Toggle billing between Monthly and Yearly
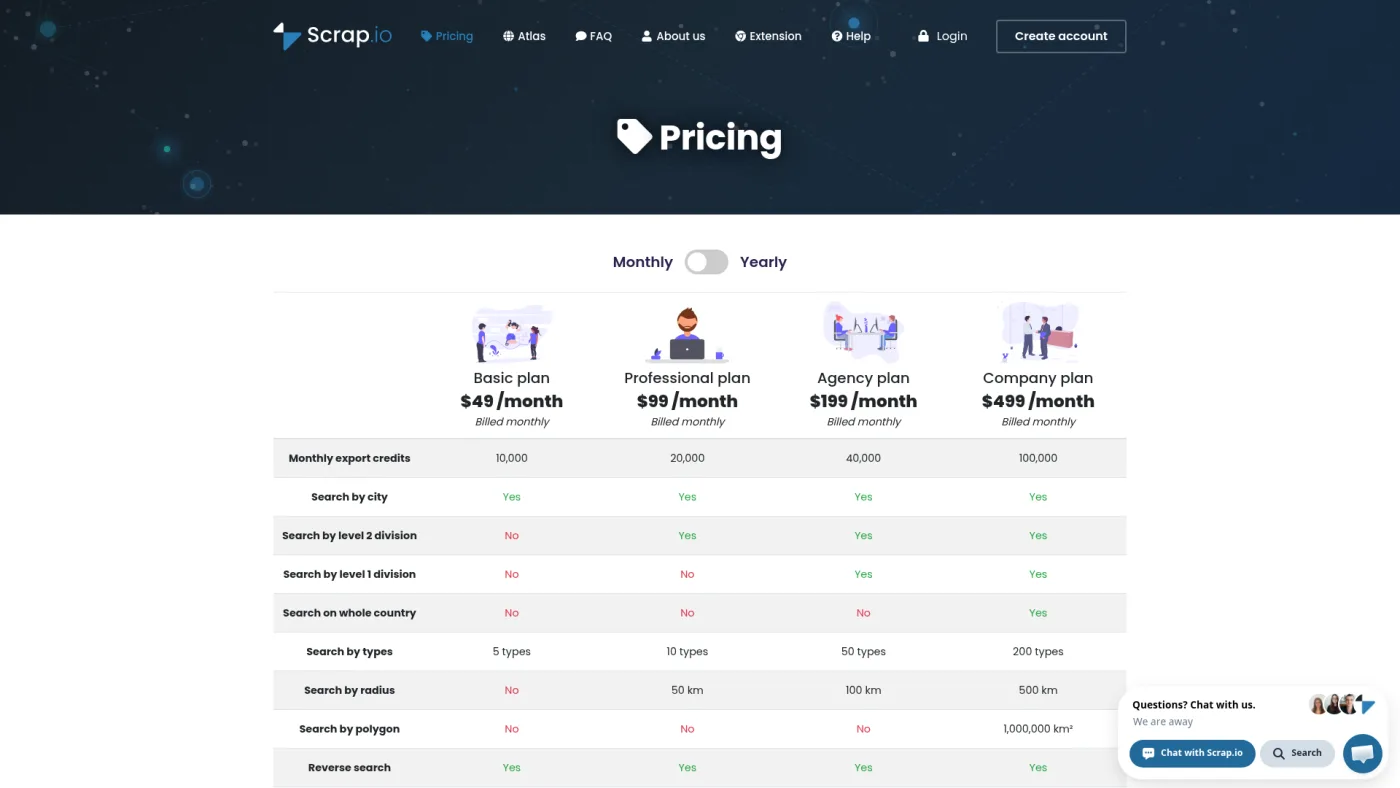Viewport: 1400px width, 788px height. (x=706, y=262)
